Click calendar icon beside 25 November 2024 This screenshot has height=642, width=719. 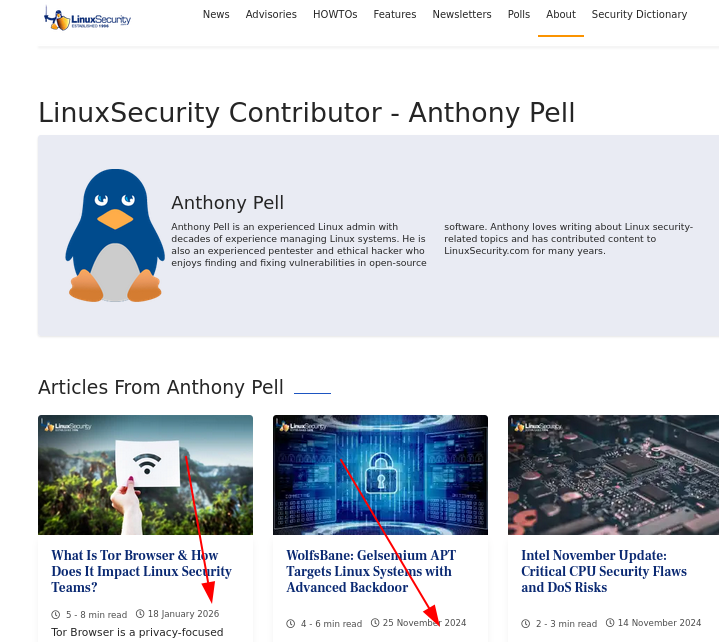[375, 623]
